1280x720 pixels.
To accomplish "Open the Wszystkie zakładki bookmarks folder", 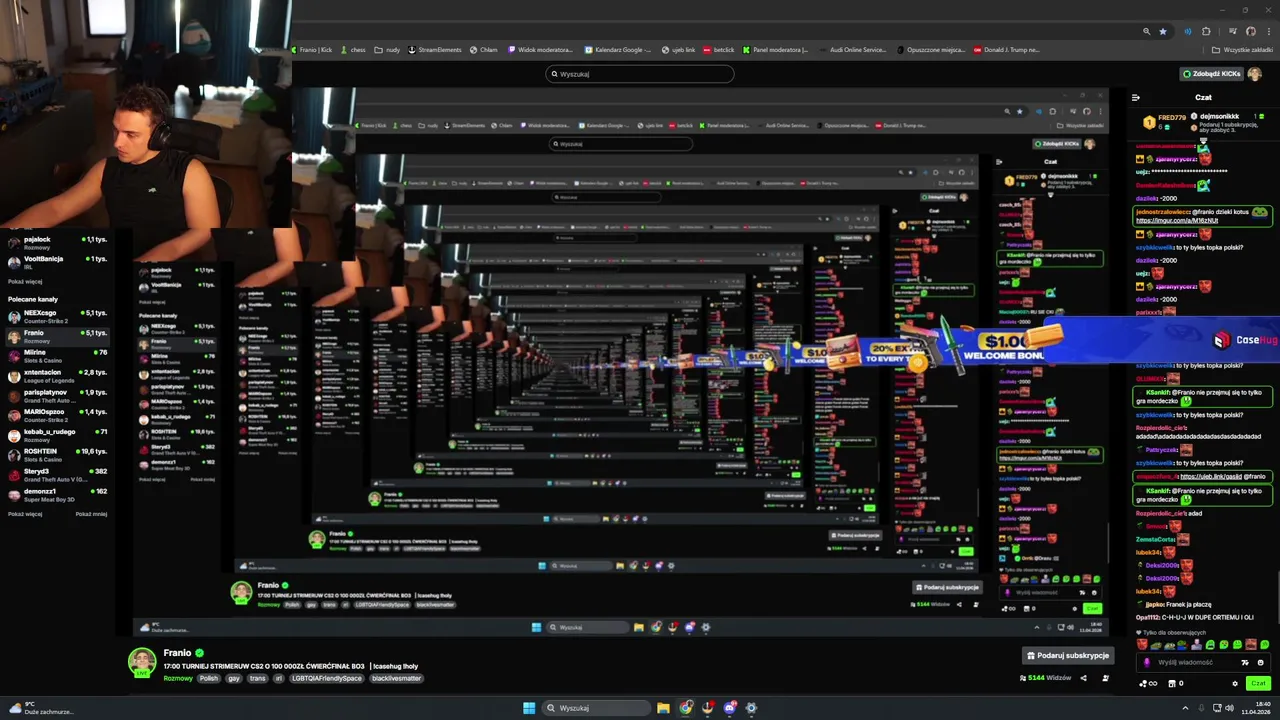I will (1242, 50).
